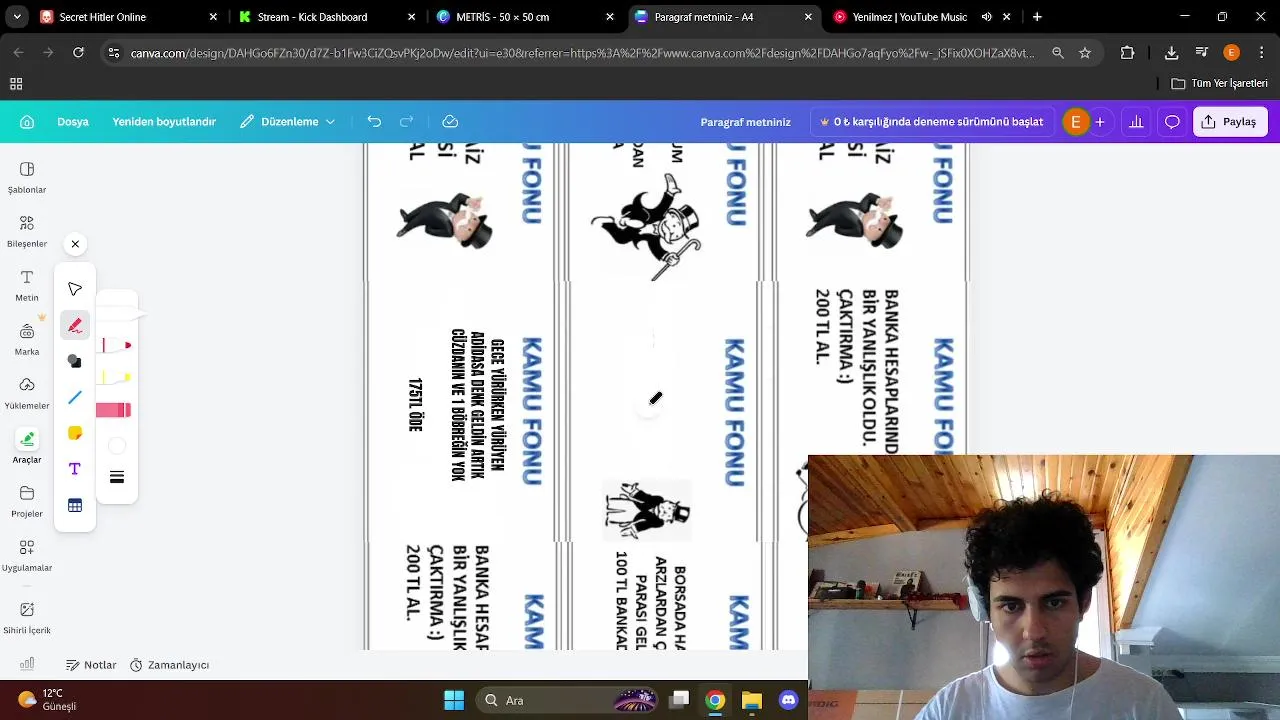Open Yeniden boyutlandır menu

164,122
